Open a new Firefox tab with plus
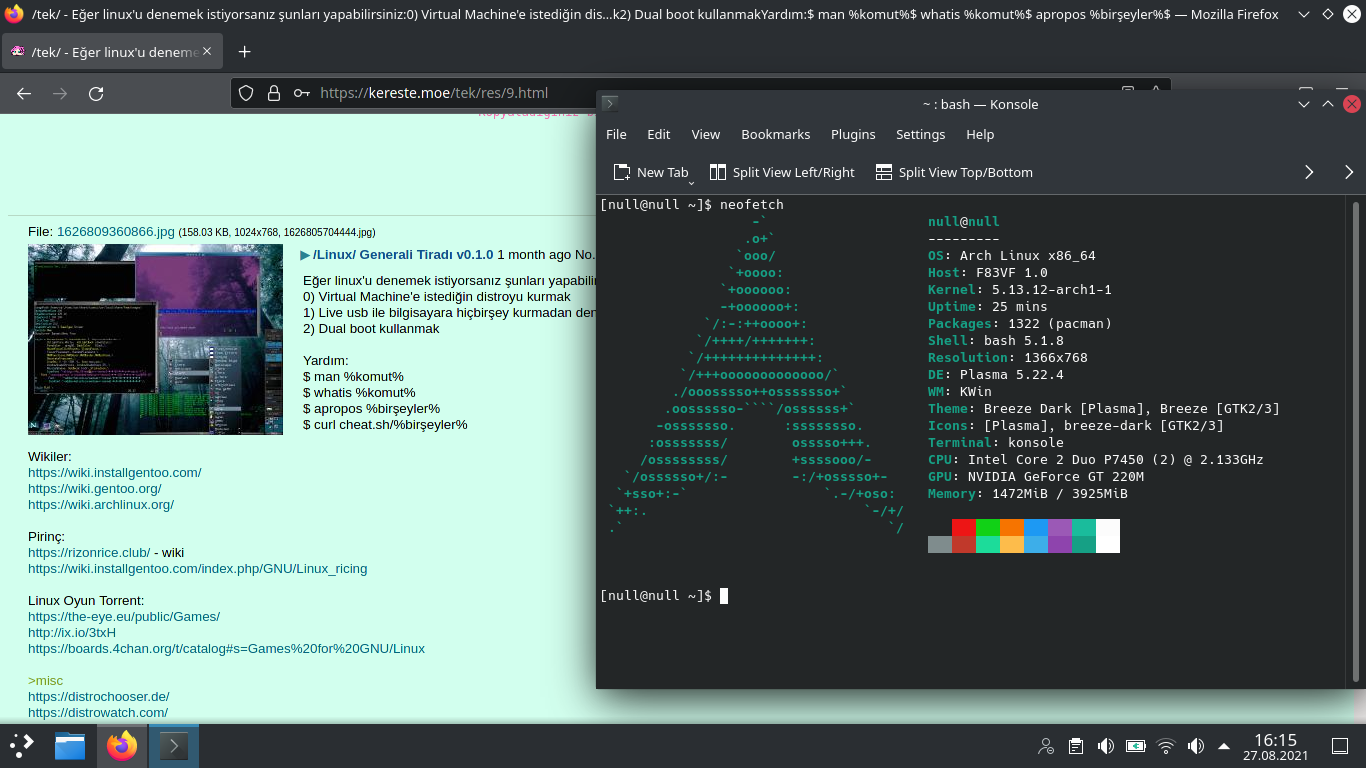Screen dimensions: 1366x768 tap(244, 52)
